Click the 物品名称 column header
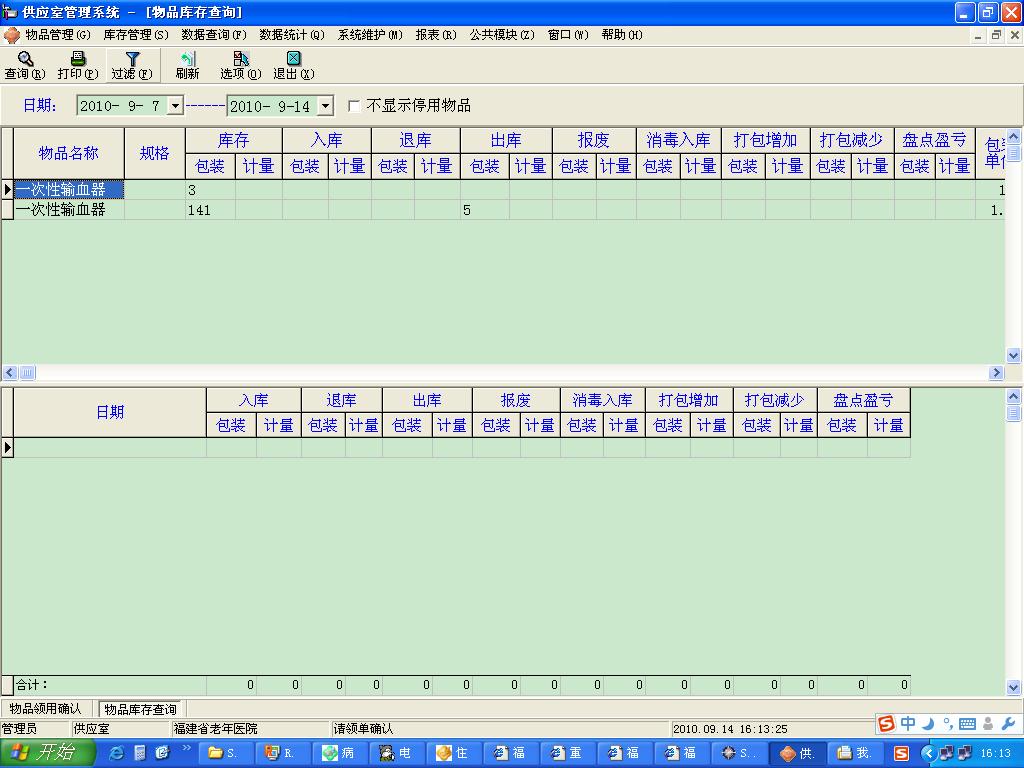 68,153
